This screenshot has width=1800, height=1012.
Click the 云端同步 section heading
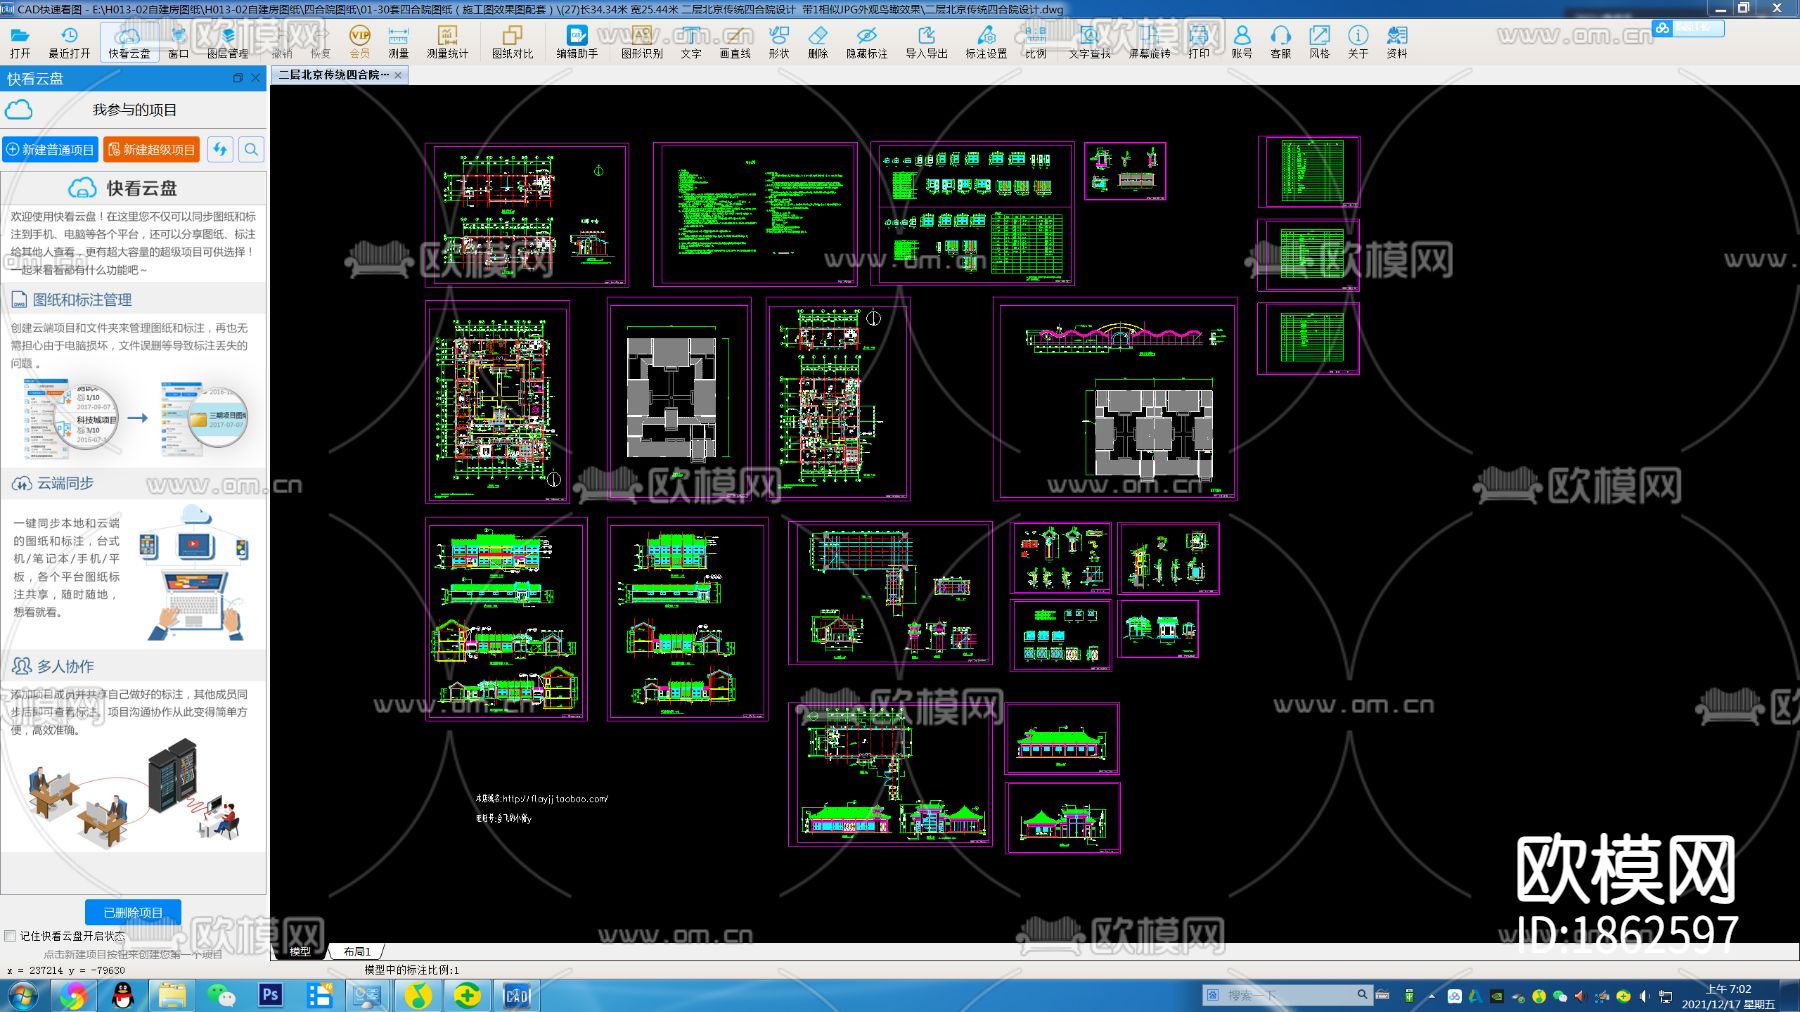pyautogui.click(x=65, y=483)
